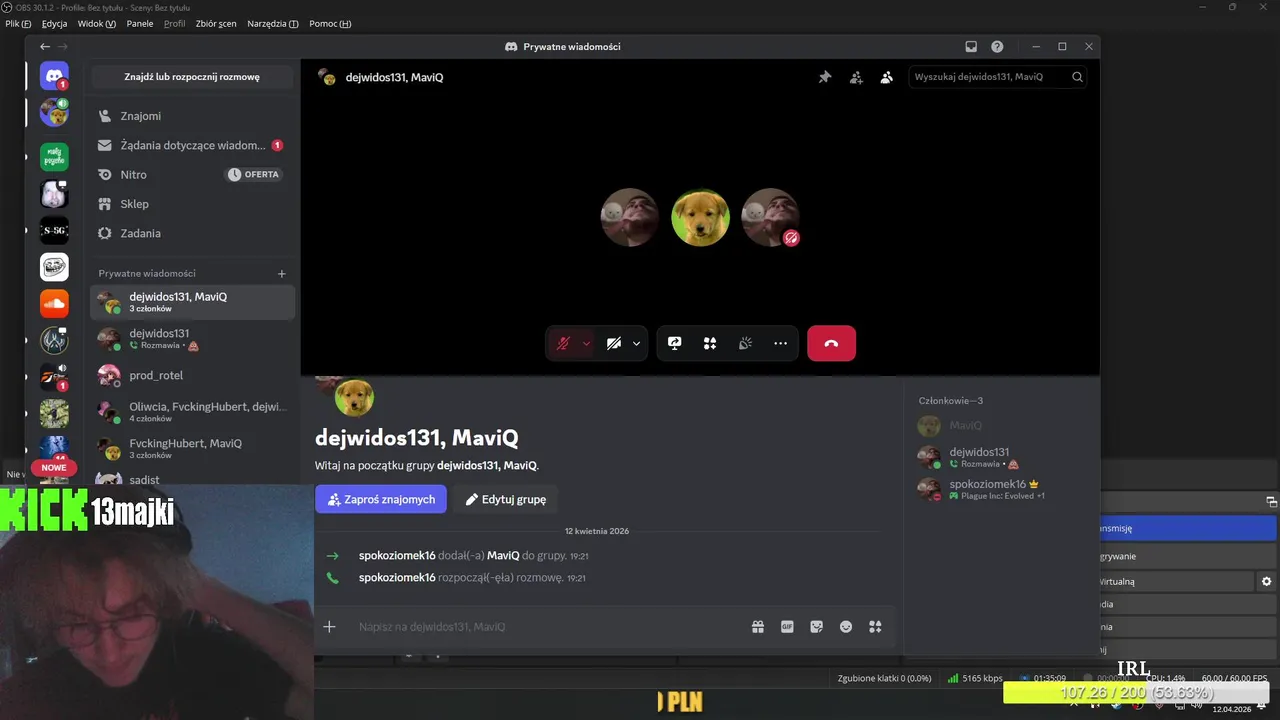
Task: Open the emoji picker
Action: point(846,627)
